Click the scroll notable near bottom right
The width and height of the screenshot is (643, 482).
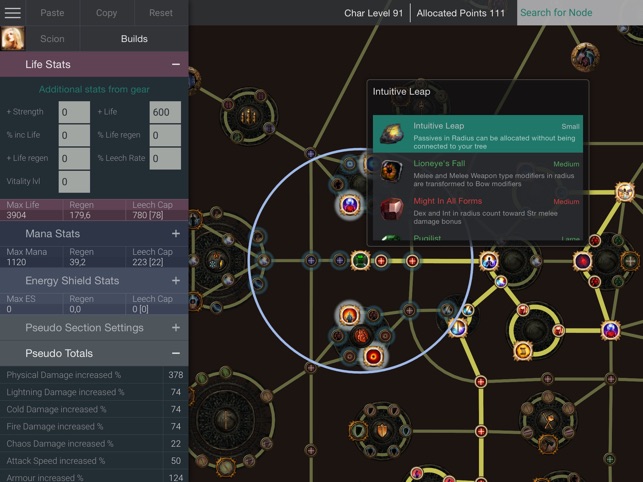click(523, 351)
